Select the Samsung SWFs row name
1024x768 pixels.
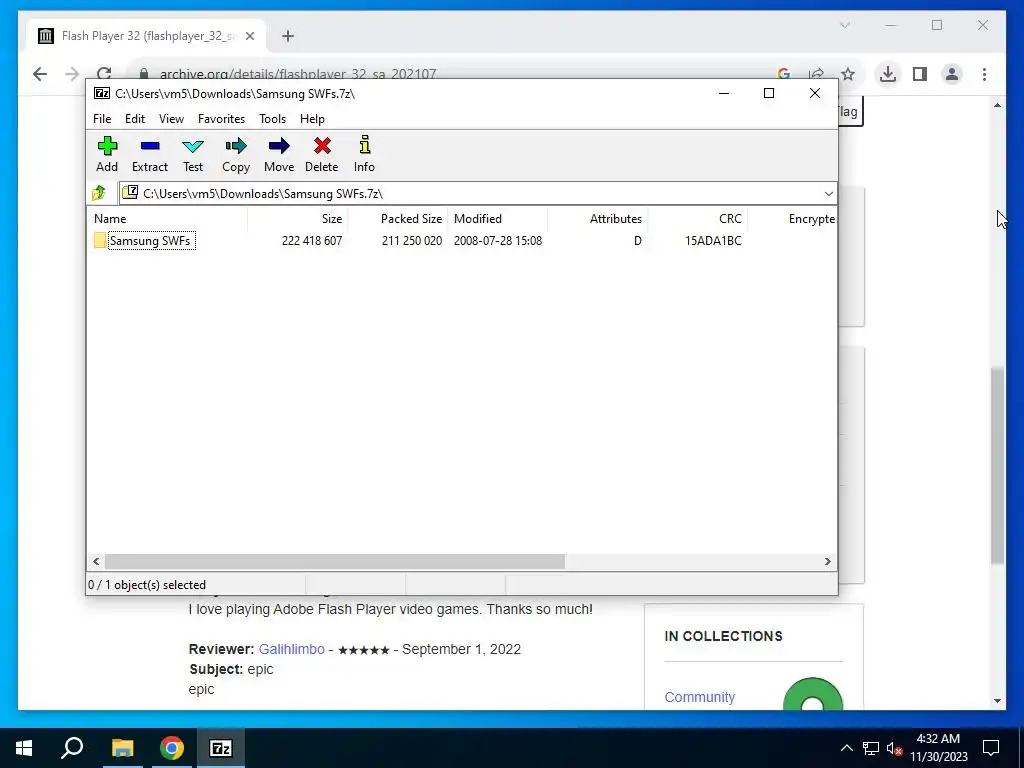click(150, 241)
